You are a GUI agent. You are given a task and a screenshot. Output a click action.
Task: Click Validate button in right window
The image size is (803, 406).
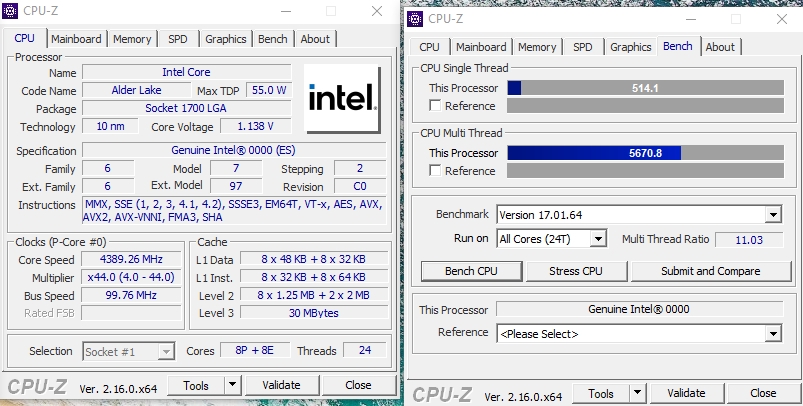(x=686, y=393)
